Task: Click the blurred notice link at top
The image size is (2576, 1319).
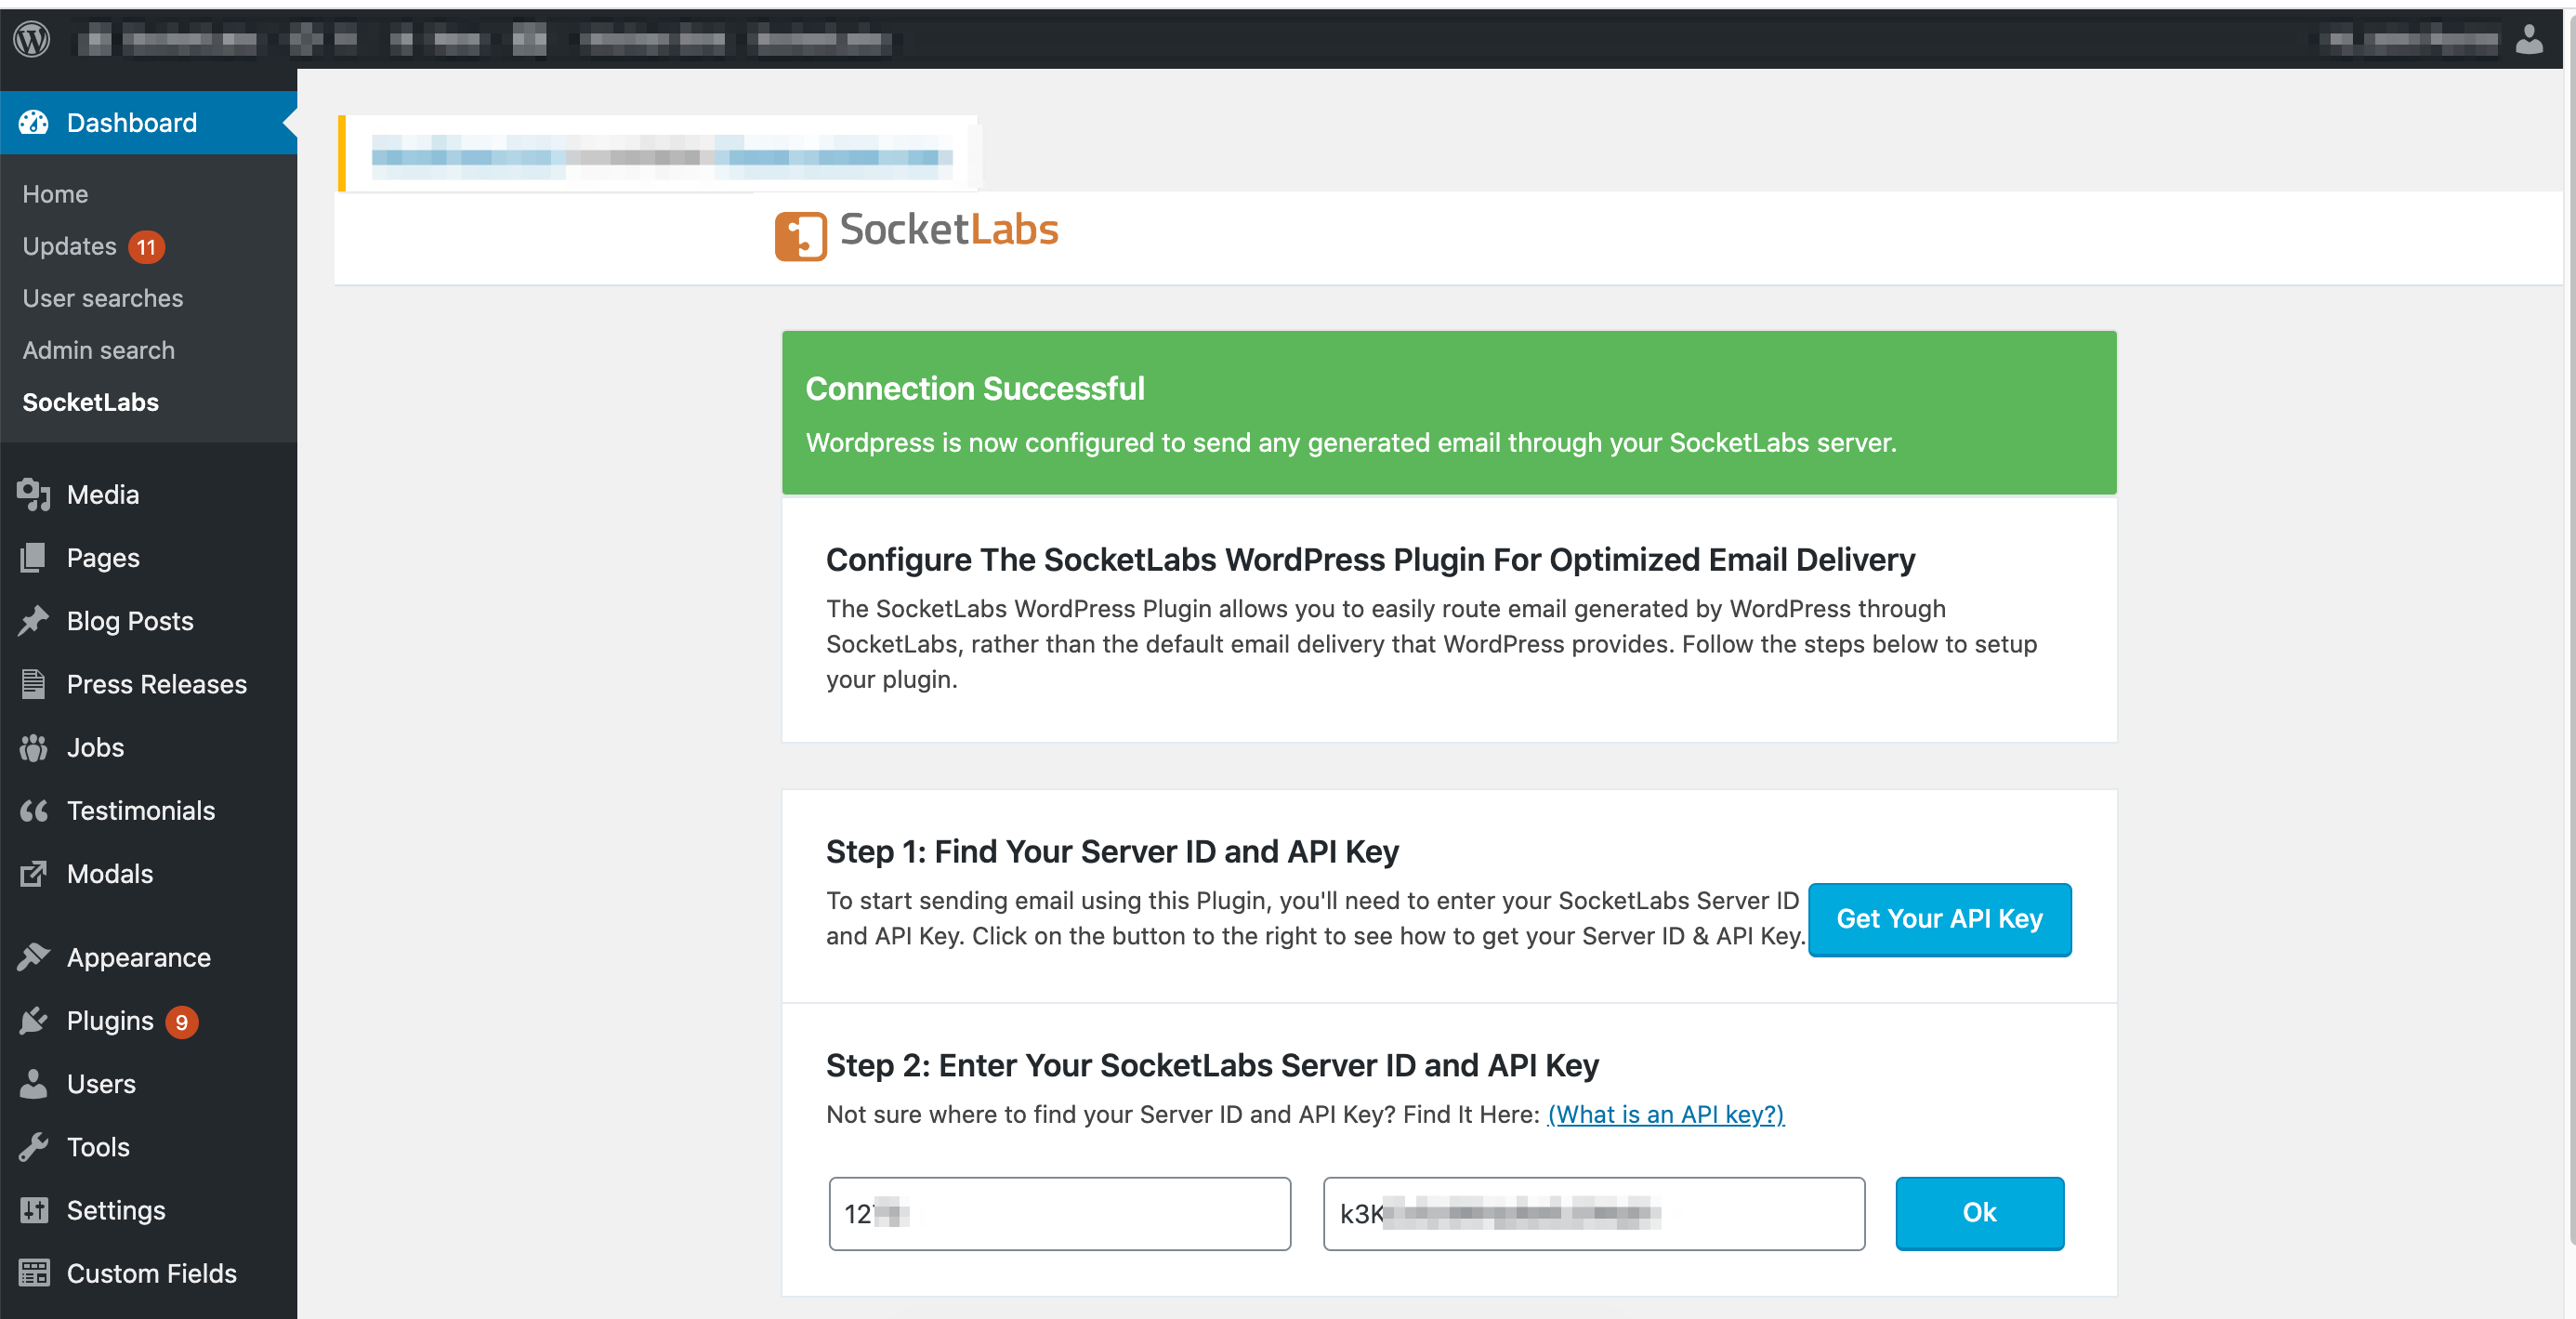Action: tap(661, 157)
